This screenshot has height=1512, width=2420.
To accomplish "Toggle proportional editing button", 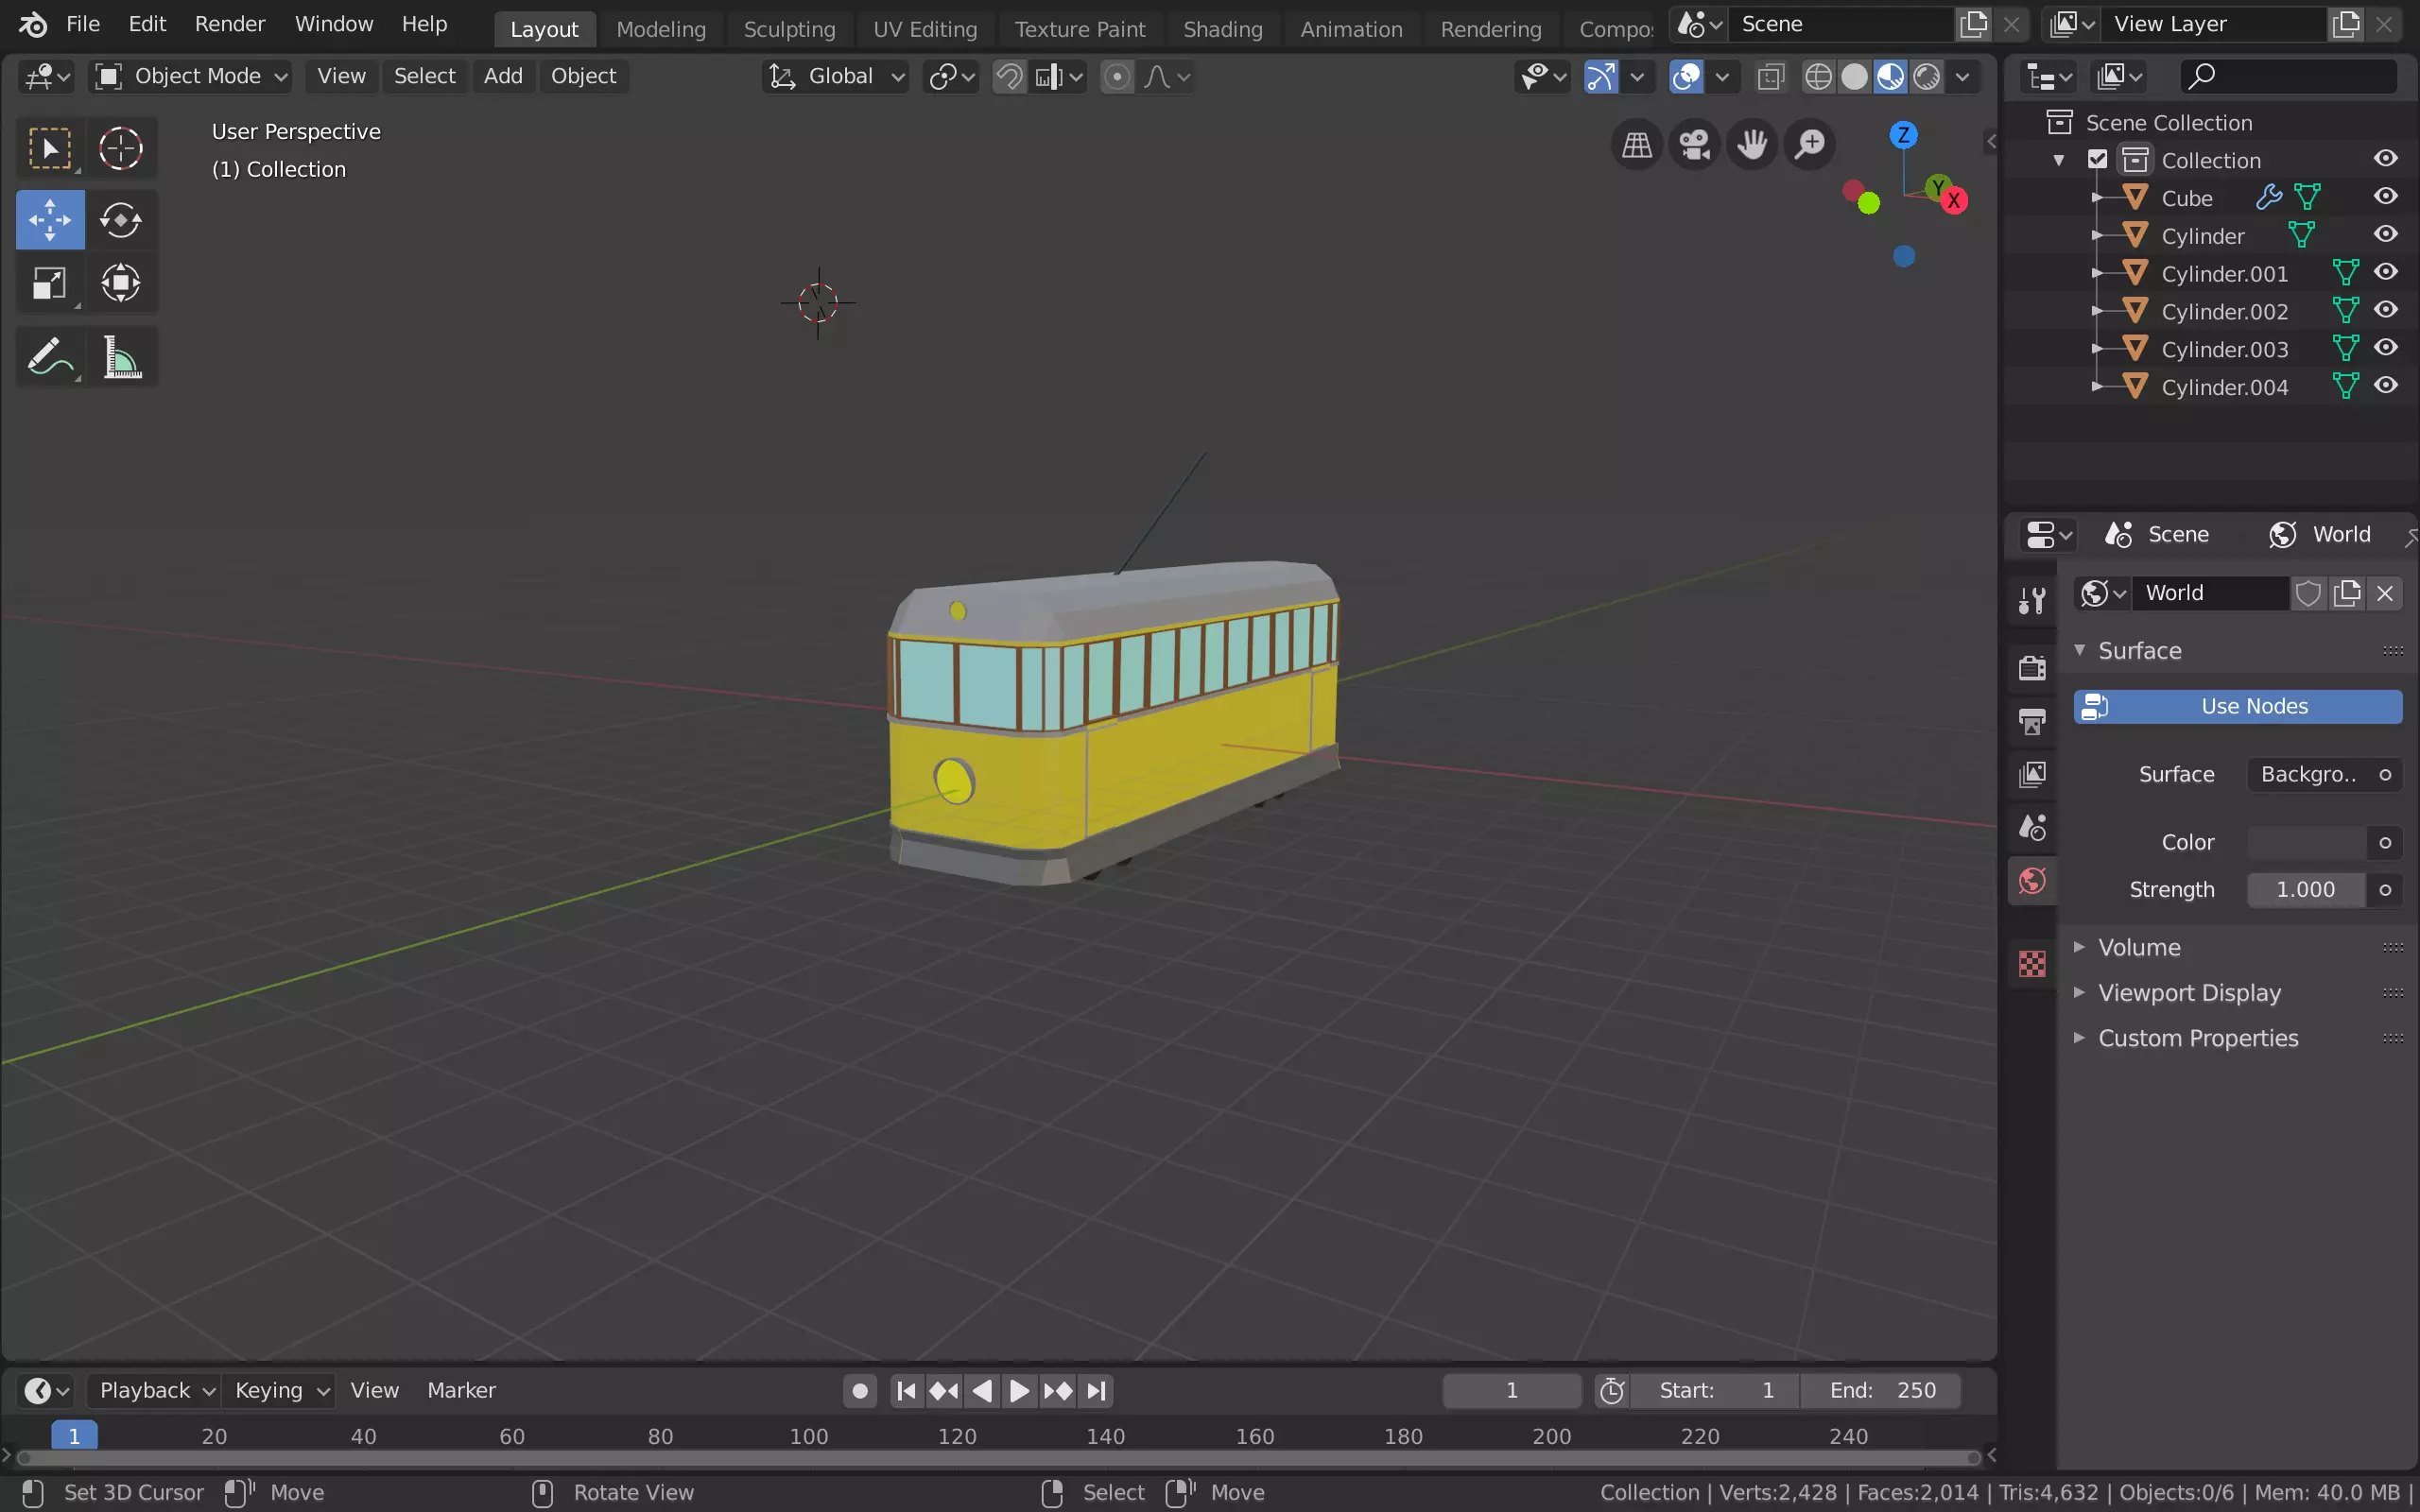I will (x=1117, y=77).
